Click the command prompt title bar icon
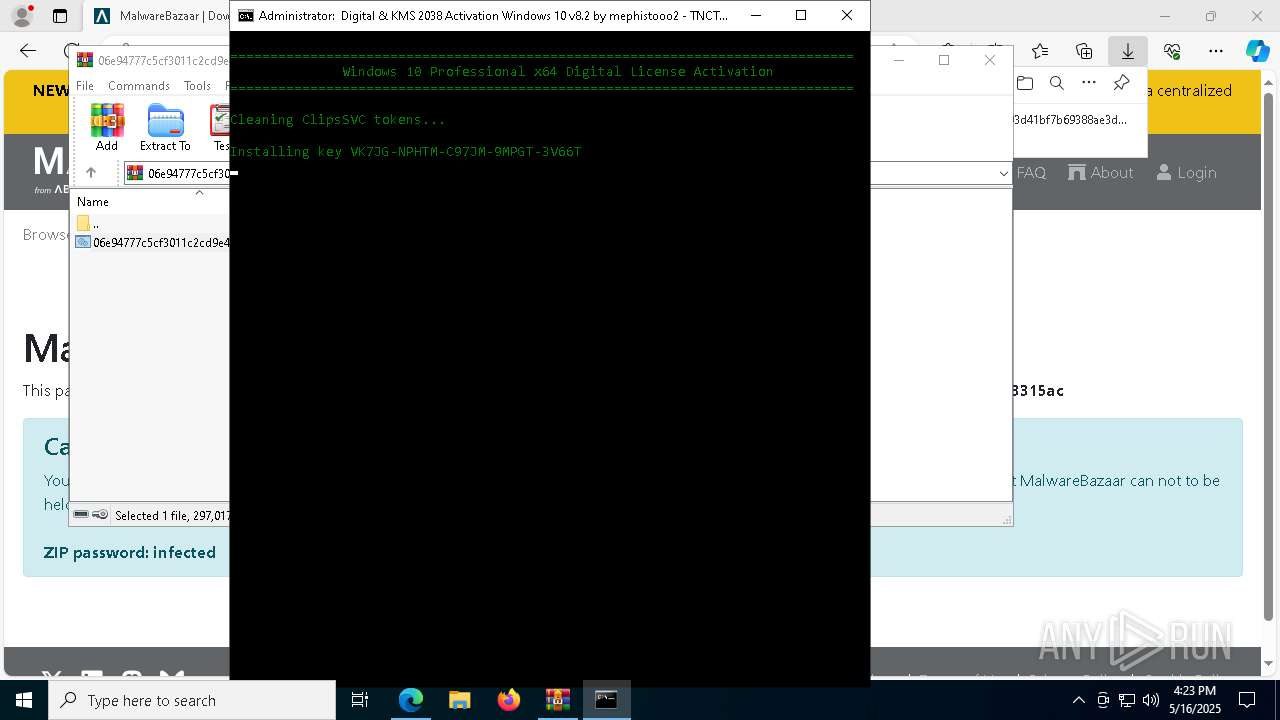 [x=245, y=16]
